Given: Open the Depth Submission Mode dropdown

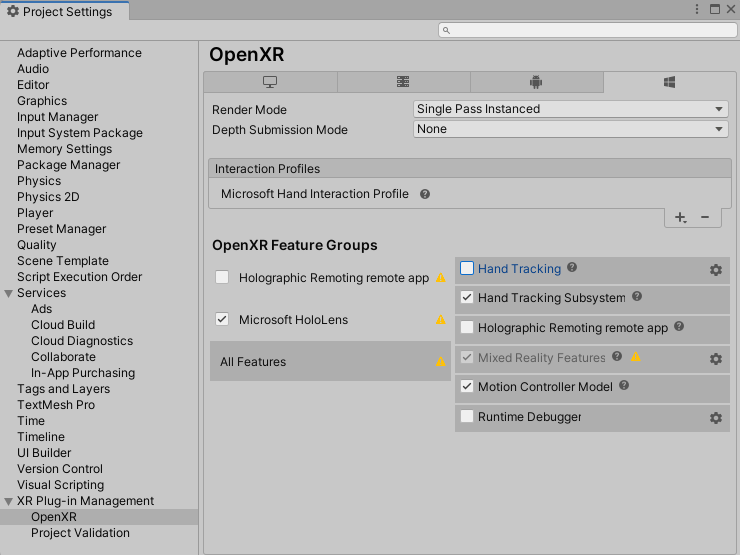Looking at the screenshot, I should pyautogui.click(x=571, y=129).
